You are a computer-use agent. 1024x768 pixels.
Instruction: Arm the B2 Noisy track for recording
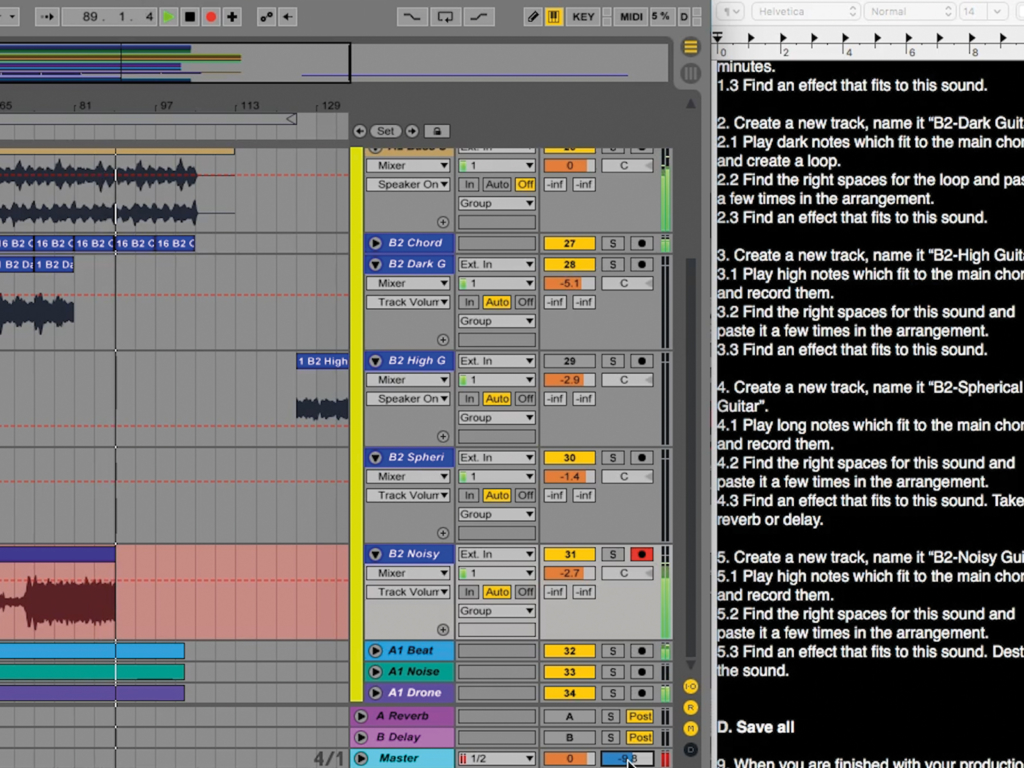click(640, 553)
